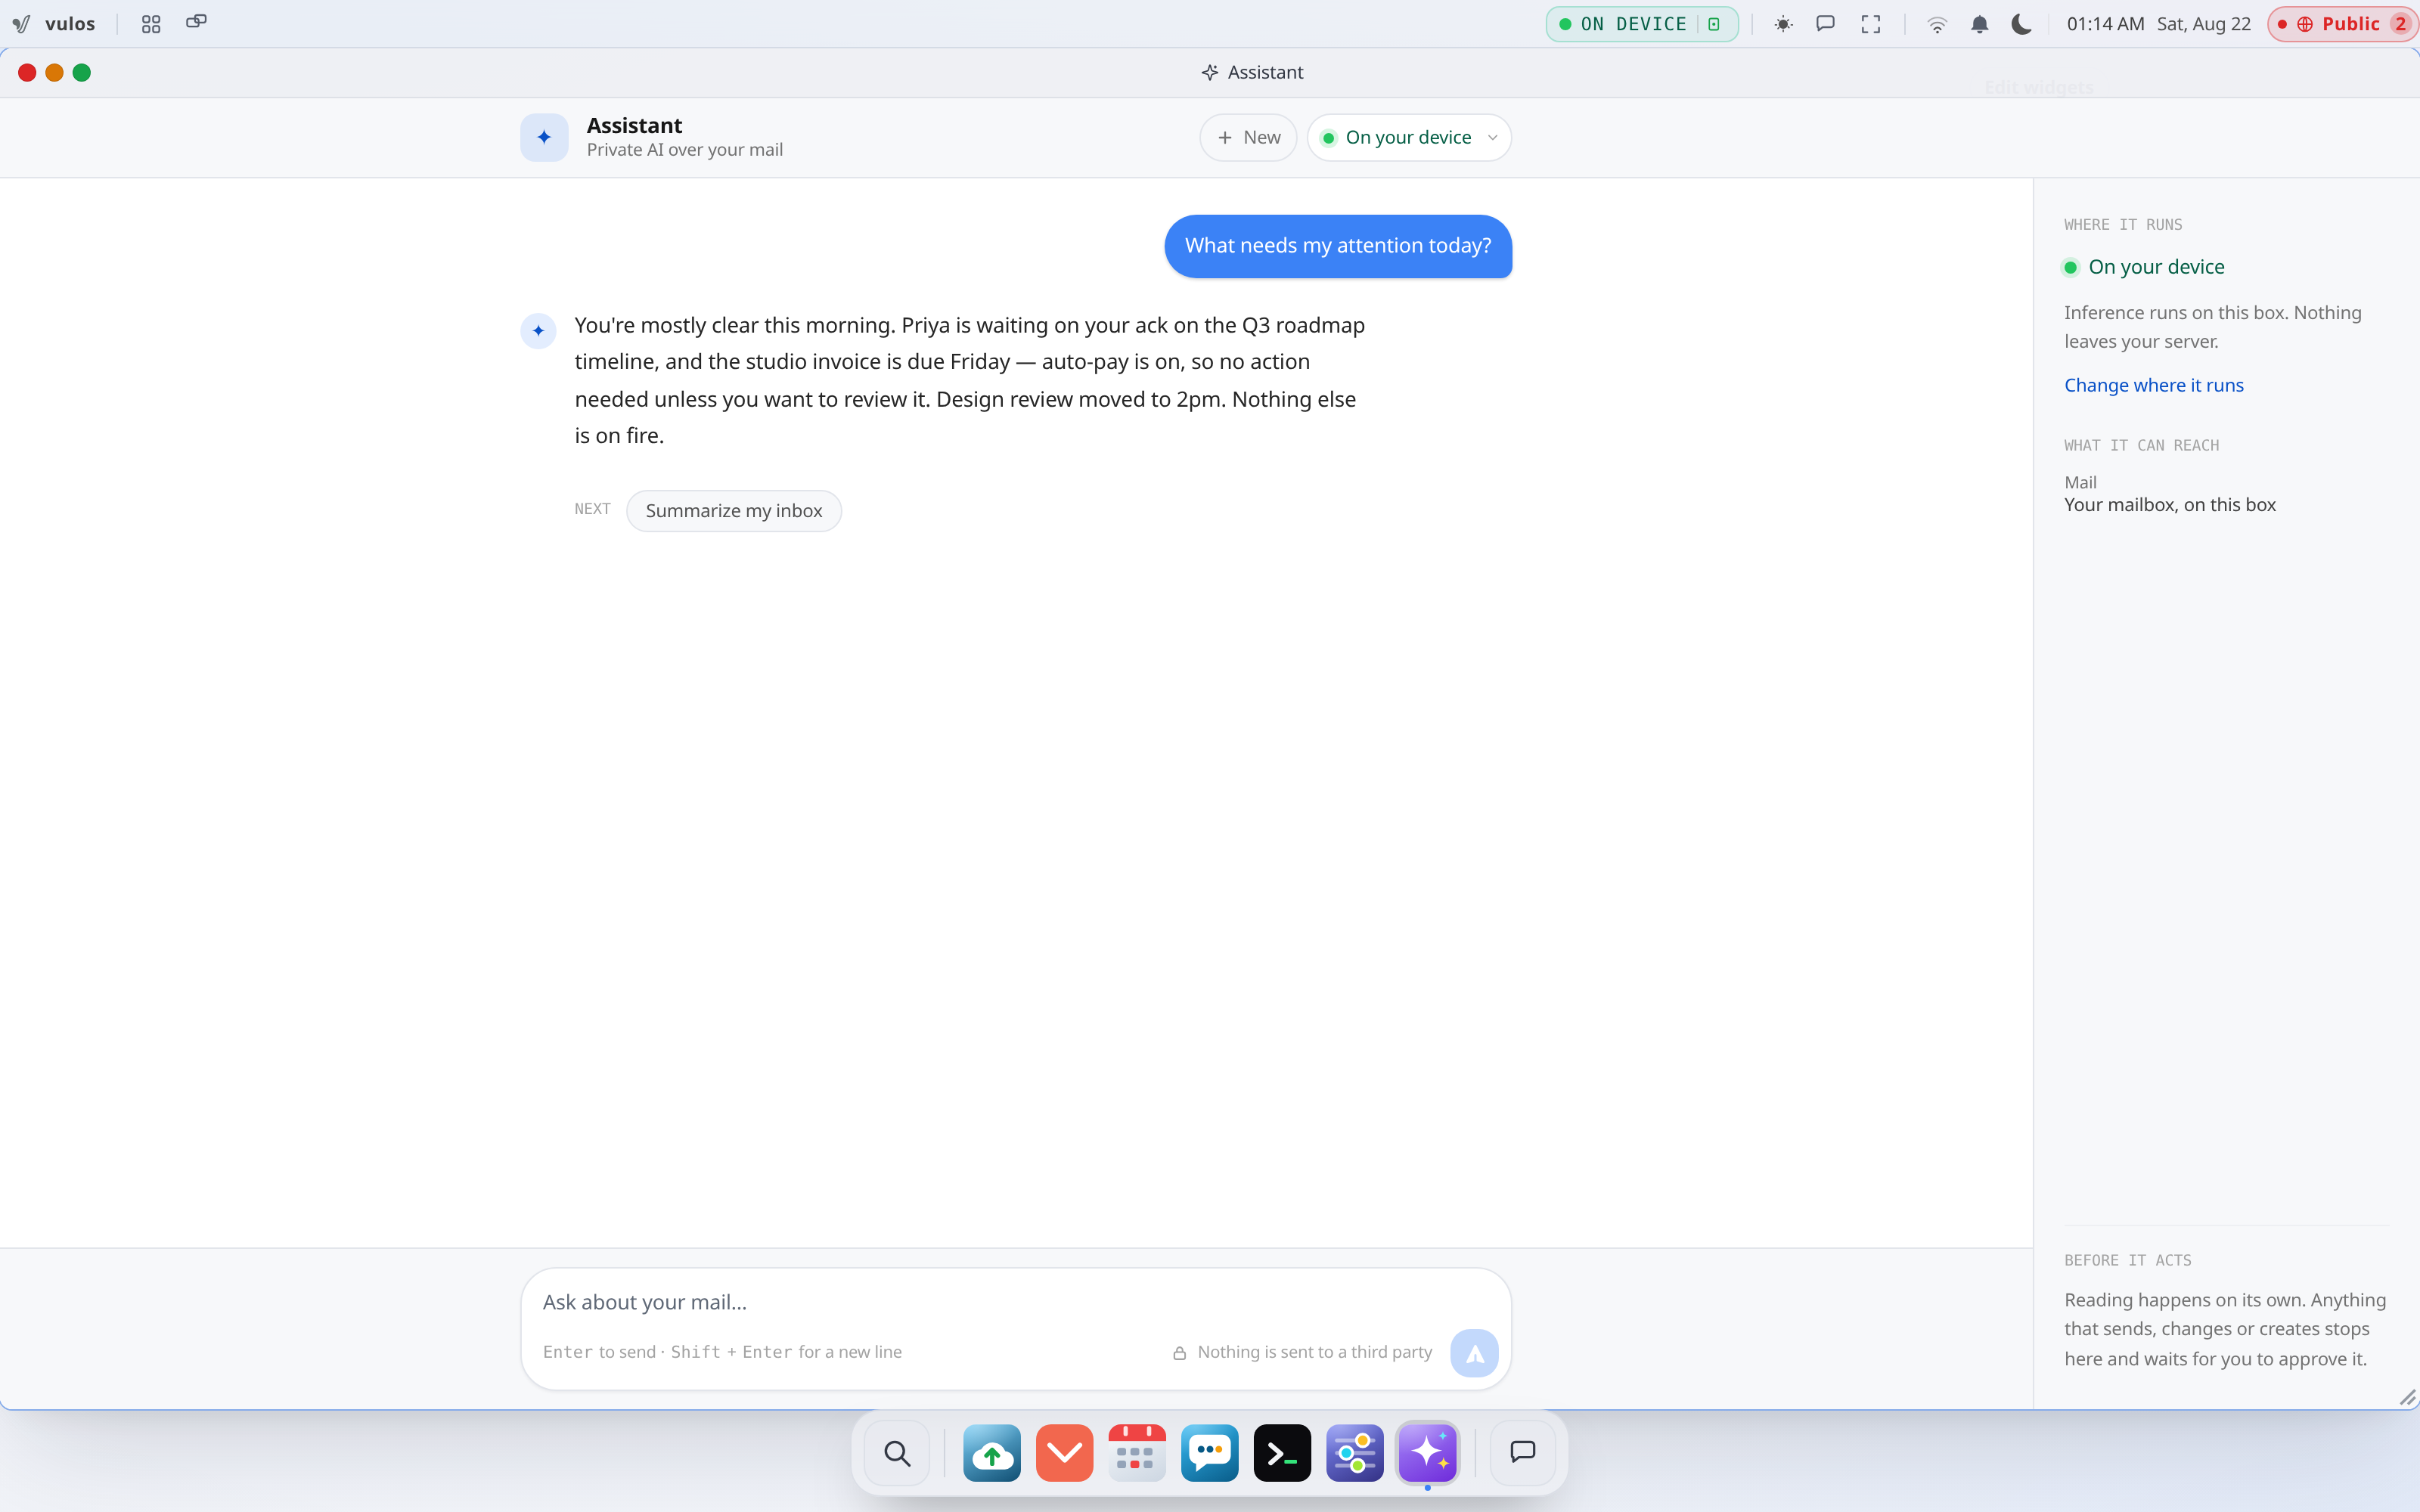Start a New conversation
The height and width of the screenshot is (1512, 2420).
tap(1248, 137)
